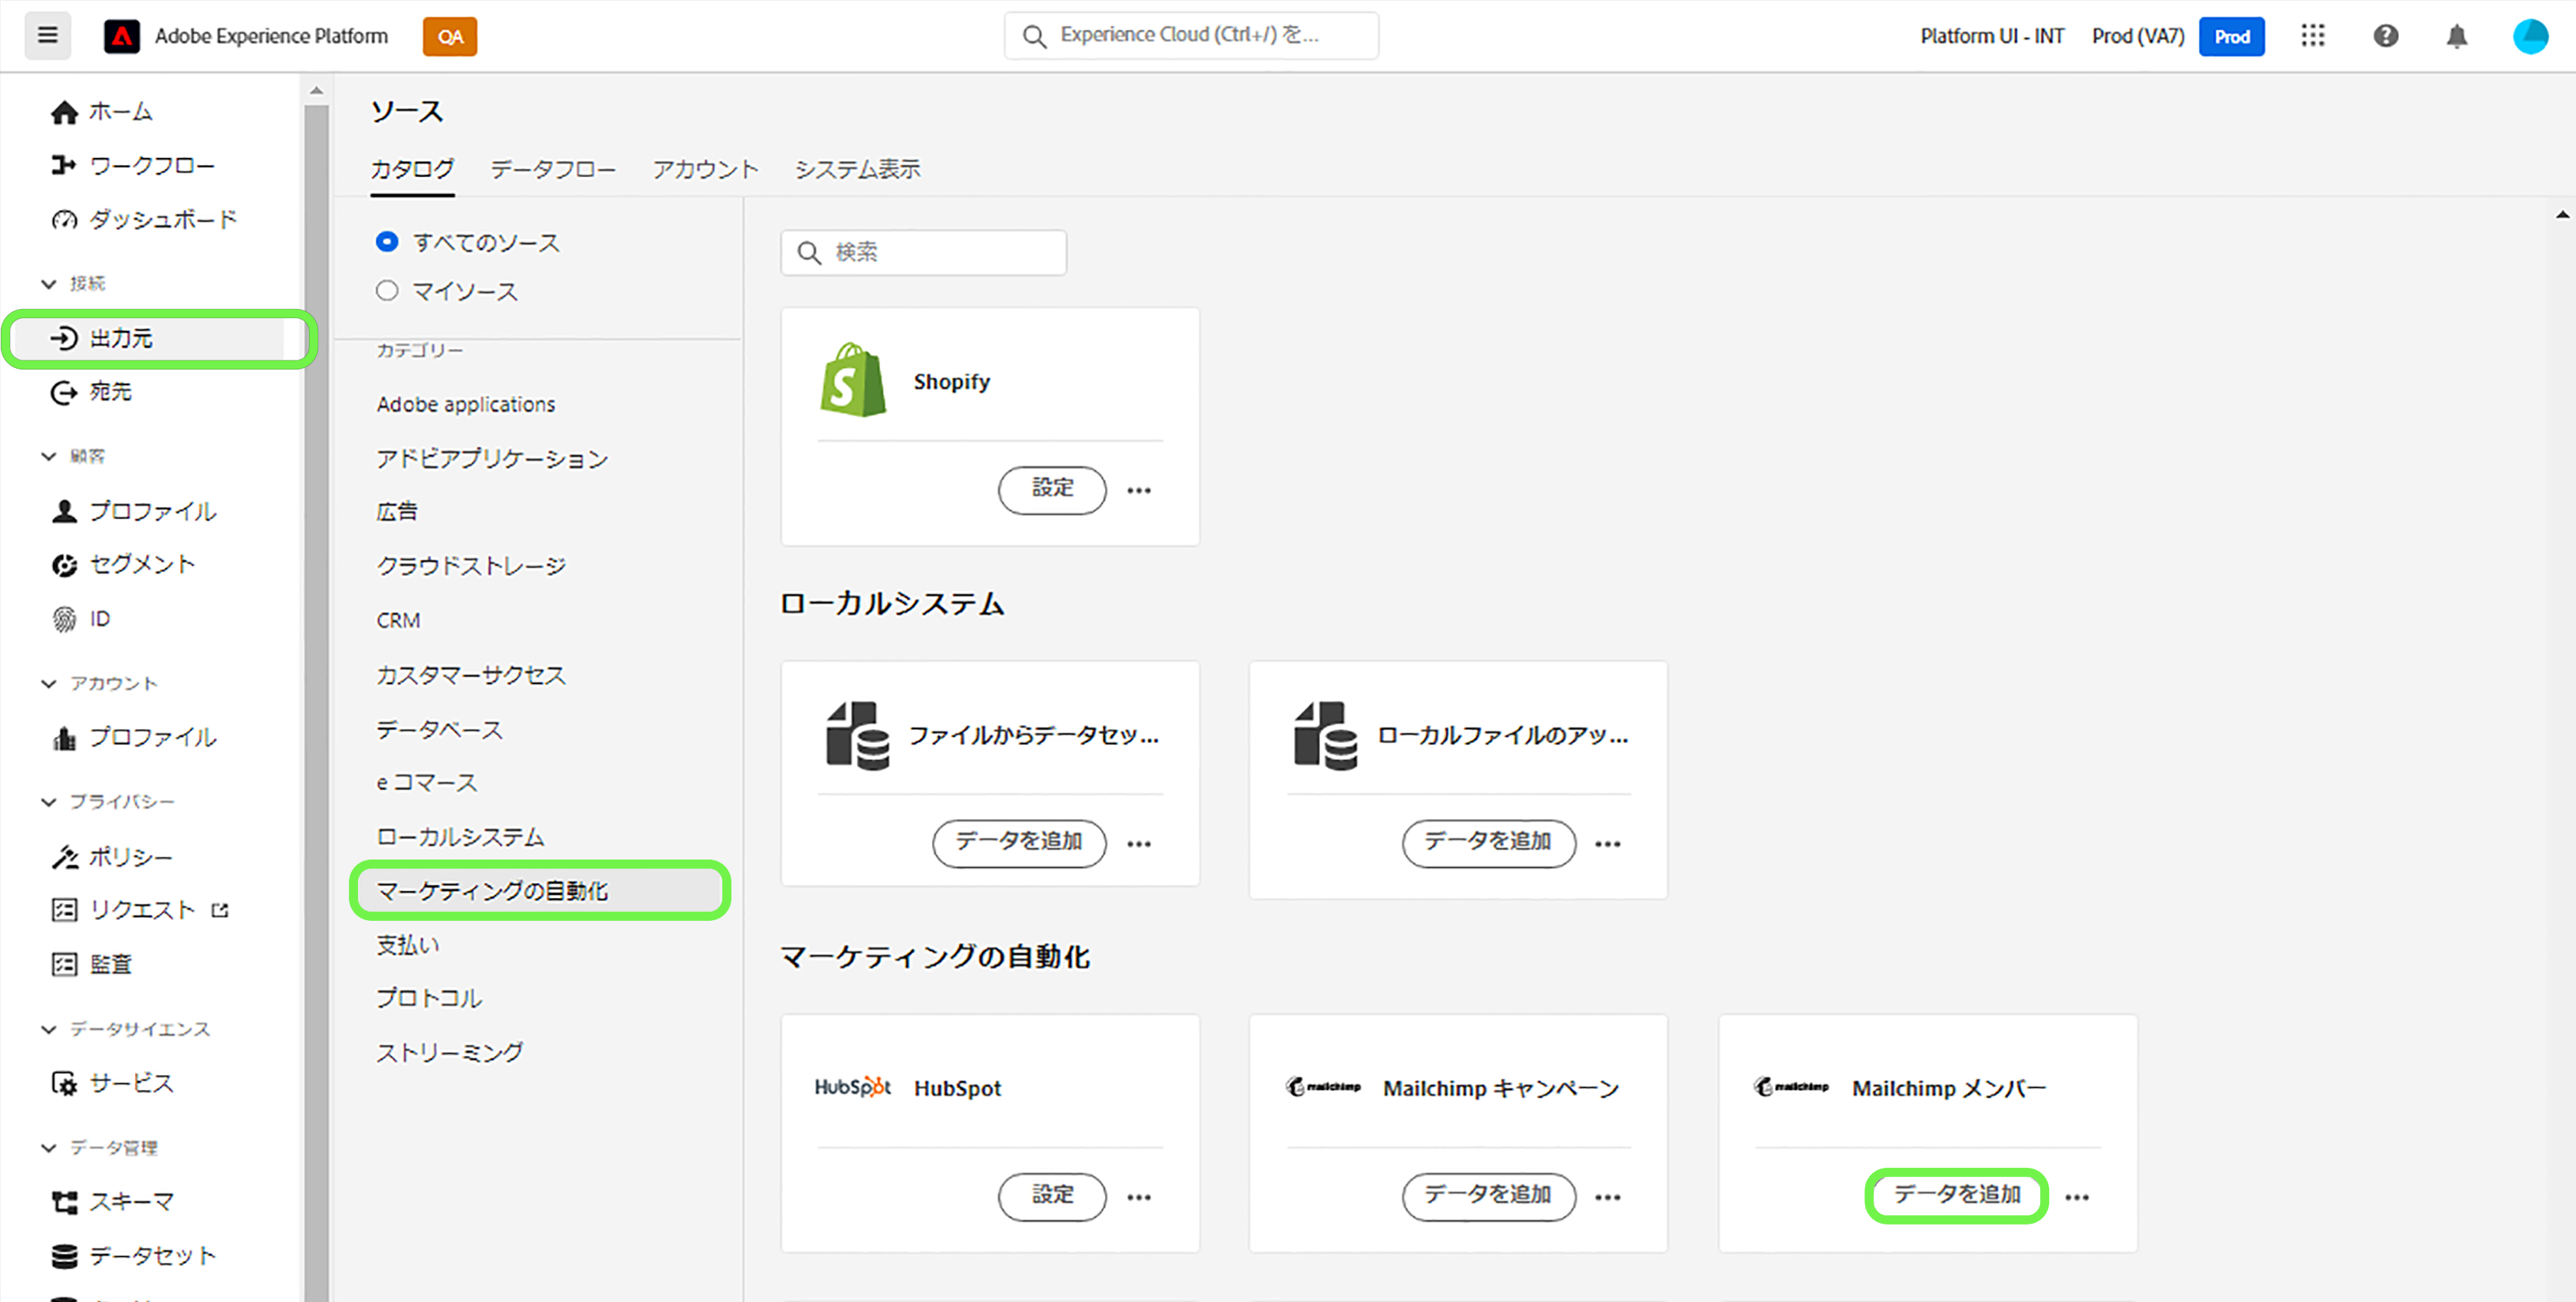Collapse the 接続 section in the sidebar
2576x1302 pixels.
[48, 284]
